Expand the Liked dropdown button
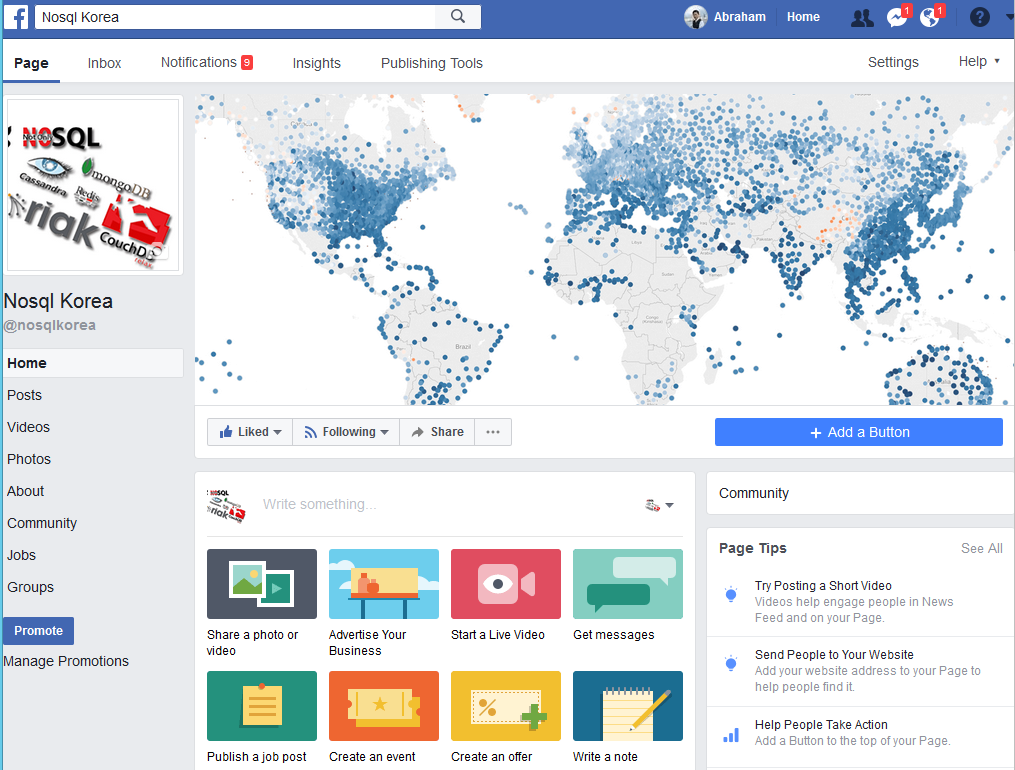The width and height of the screenshot is (1015, 770). click(250, 432)
